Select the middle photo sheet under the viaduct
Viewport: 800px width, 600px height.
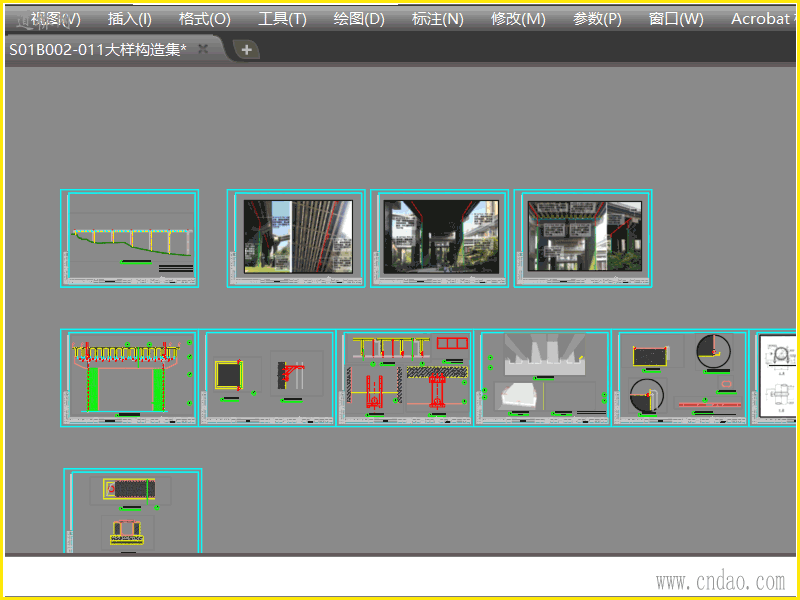(x=439, y=238)
